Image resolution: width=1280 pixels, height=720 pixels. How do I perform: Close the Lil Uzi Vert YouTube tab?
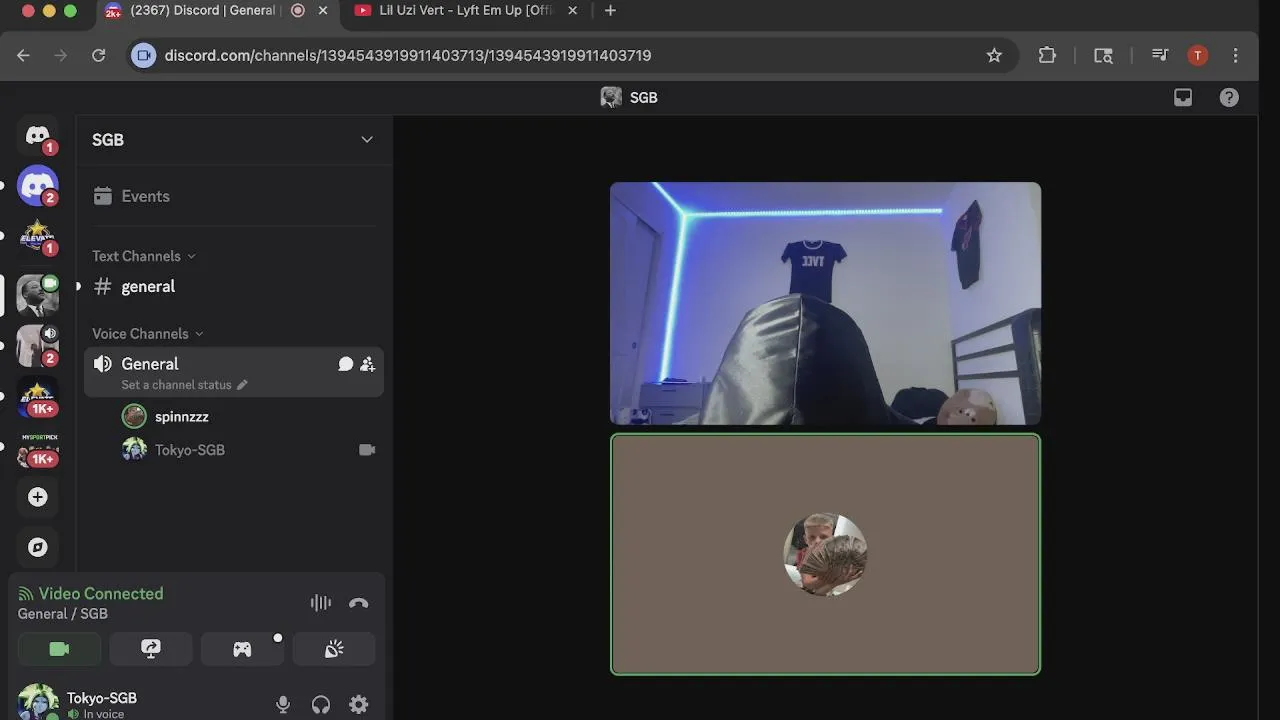(x=572, y=10)
